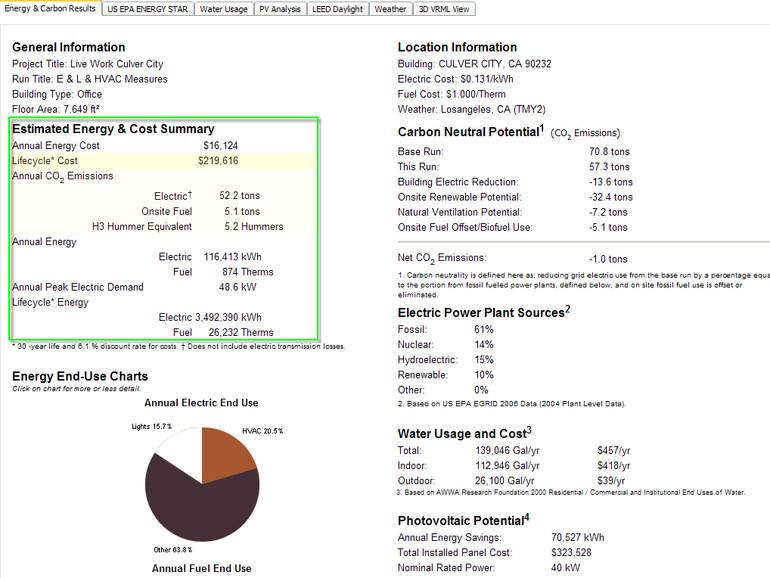The height and width of the screenshot is (578, 770).
Task: Click the Annual Energy Cost value $16,124
Action: point(220,145)
